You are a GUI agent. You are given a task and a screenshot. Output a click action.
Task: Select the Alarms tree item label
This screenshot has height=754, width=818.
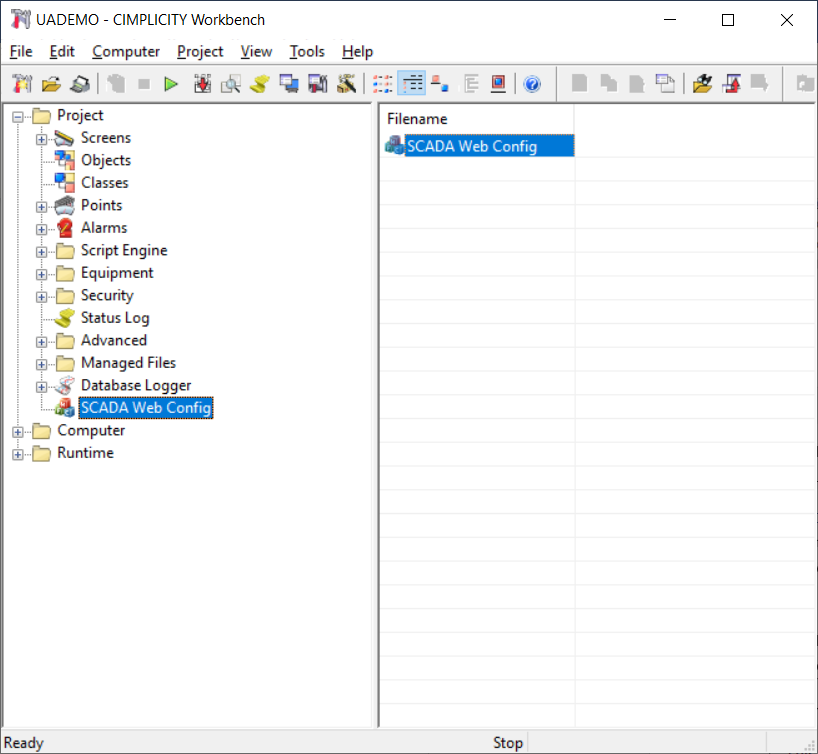point(104,228)
